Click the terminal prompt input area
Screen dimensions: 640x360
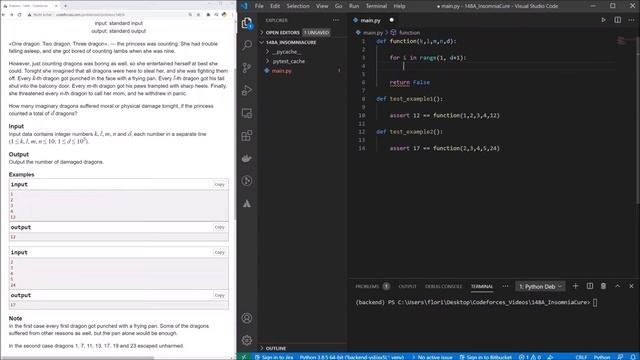[x=595, y=302]
